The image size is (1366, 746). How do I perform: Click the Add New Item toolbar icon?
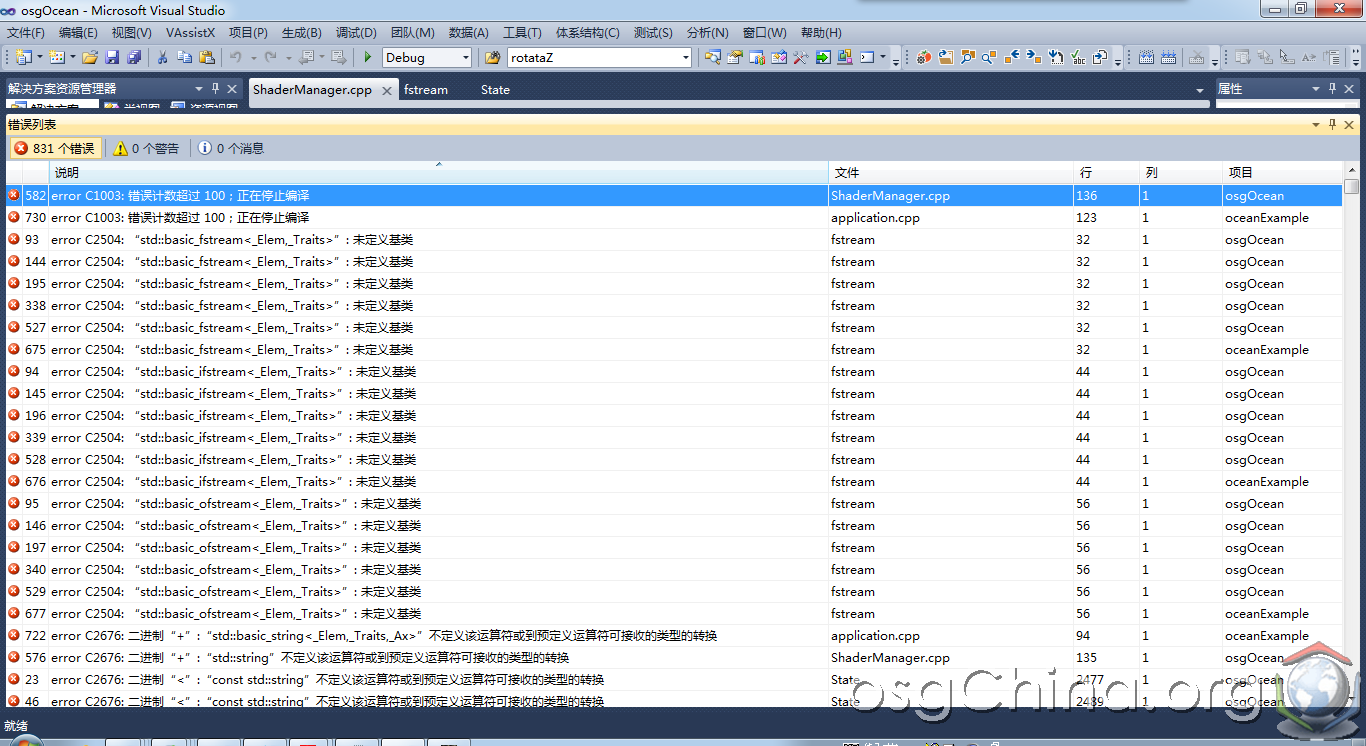(x=56, y=57)
